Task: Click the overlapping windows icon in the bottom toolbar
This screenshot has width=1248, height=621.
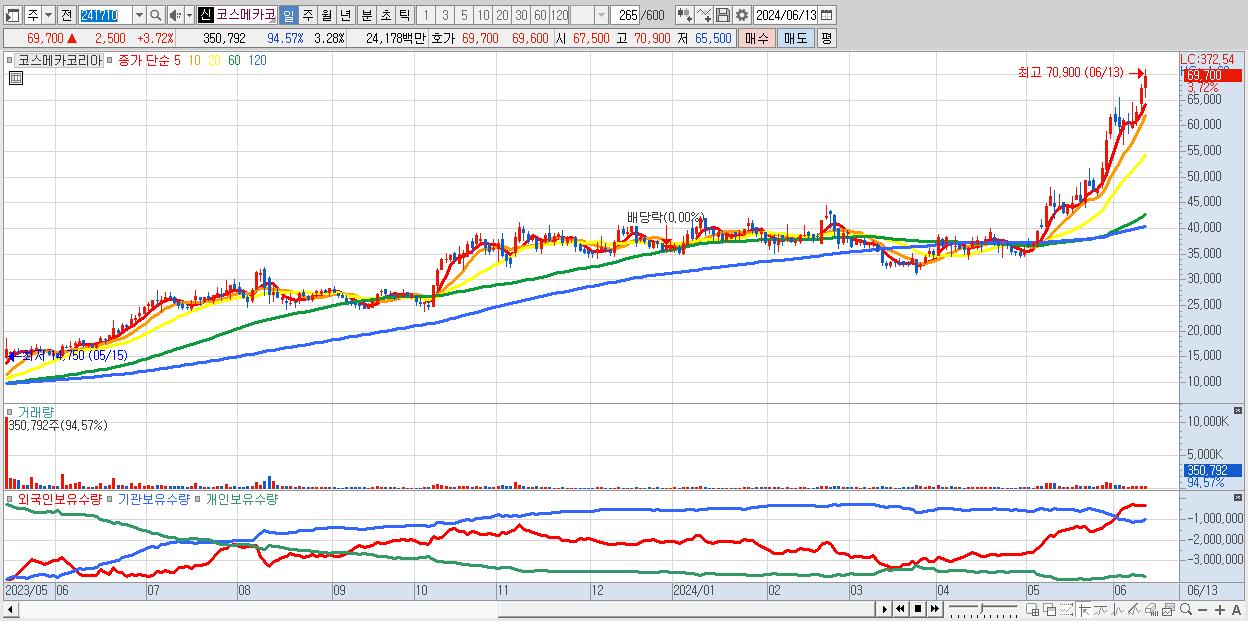Action: [1049, 609]
